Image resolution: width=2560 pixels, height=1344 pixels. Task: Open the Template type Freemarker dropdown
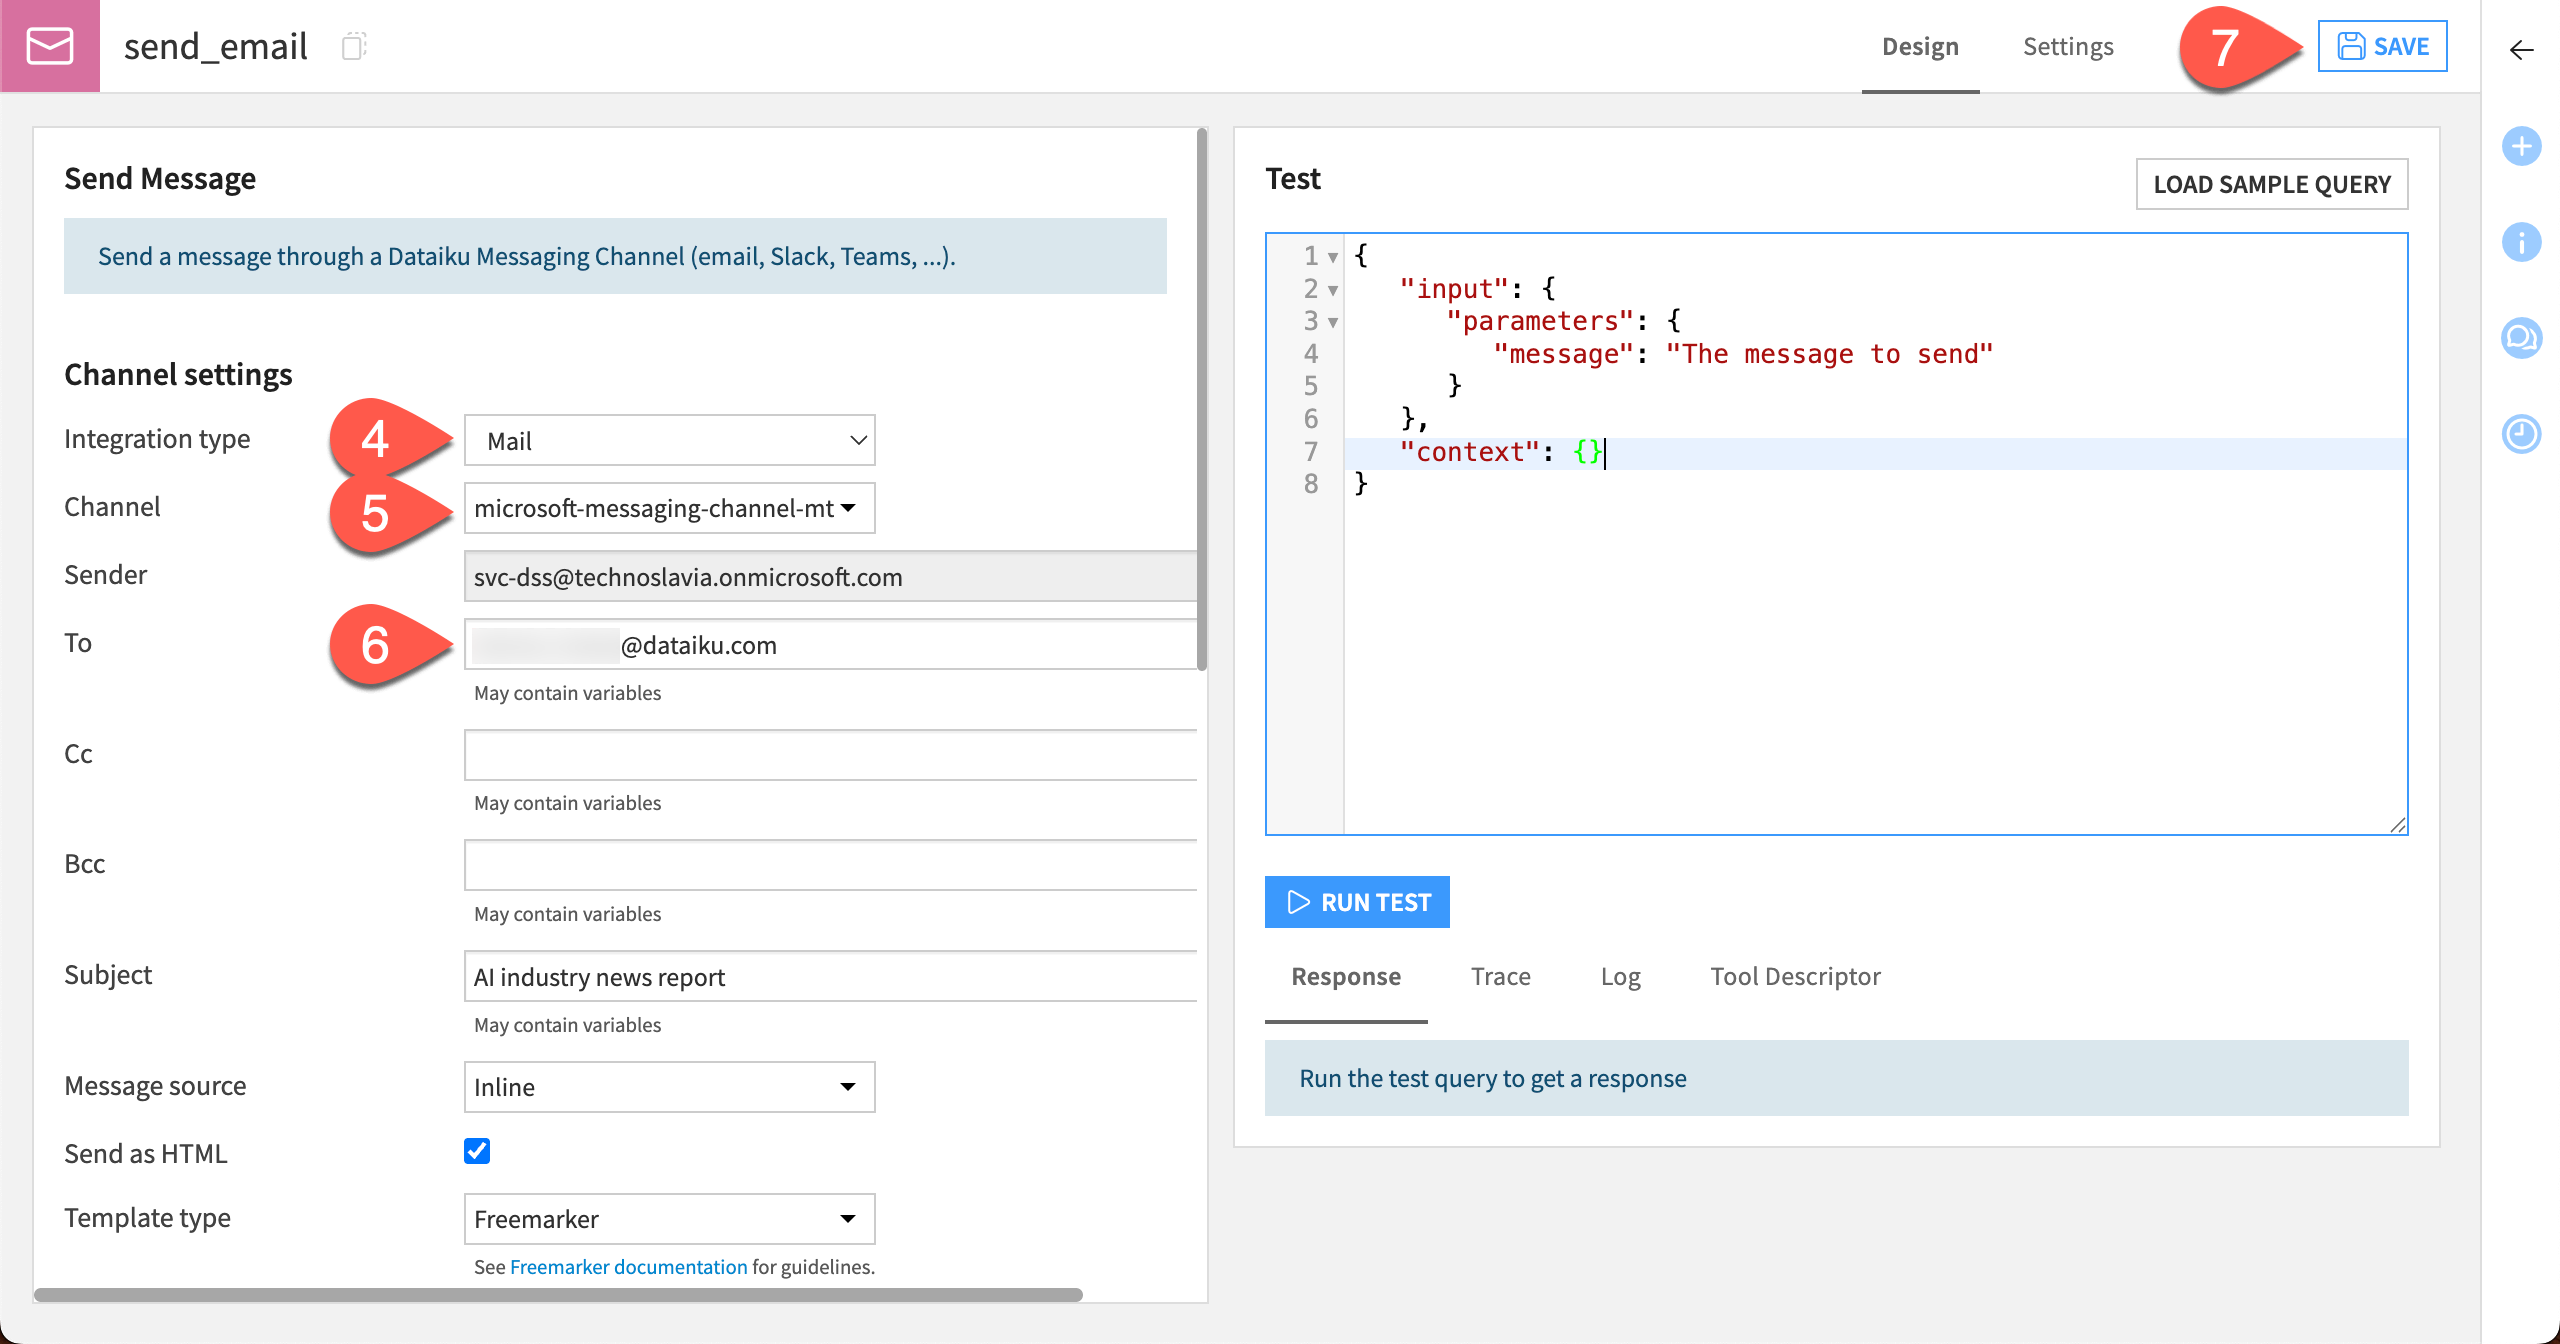[668, 1219]
